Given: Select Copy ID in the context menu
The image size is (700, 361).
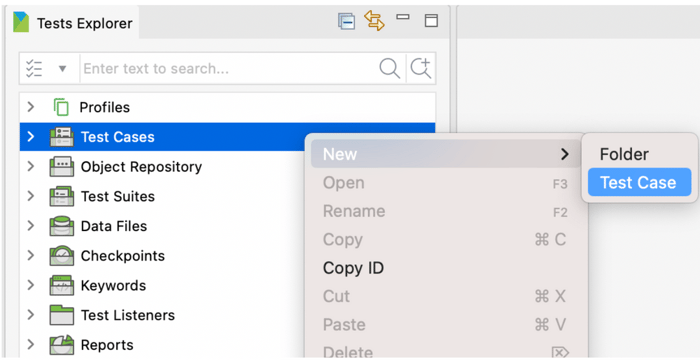Looking at the screenshot, I should 446,268.
